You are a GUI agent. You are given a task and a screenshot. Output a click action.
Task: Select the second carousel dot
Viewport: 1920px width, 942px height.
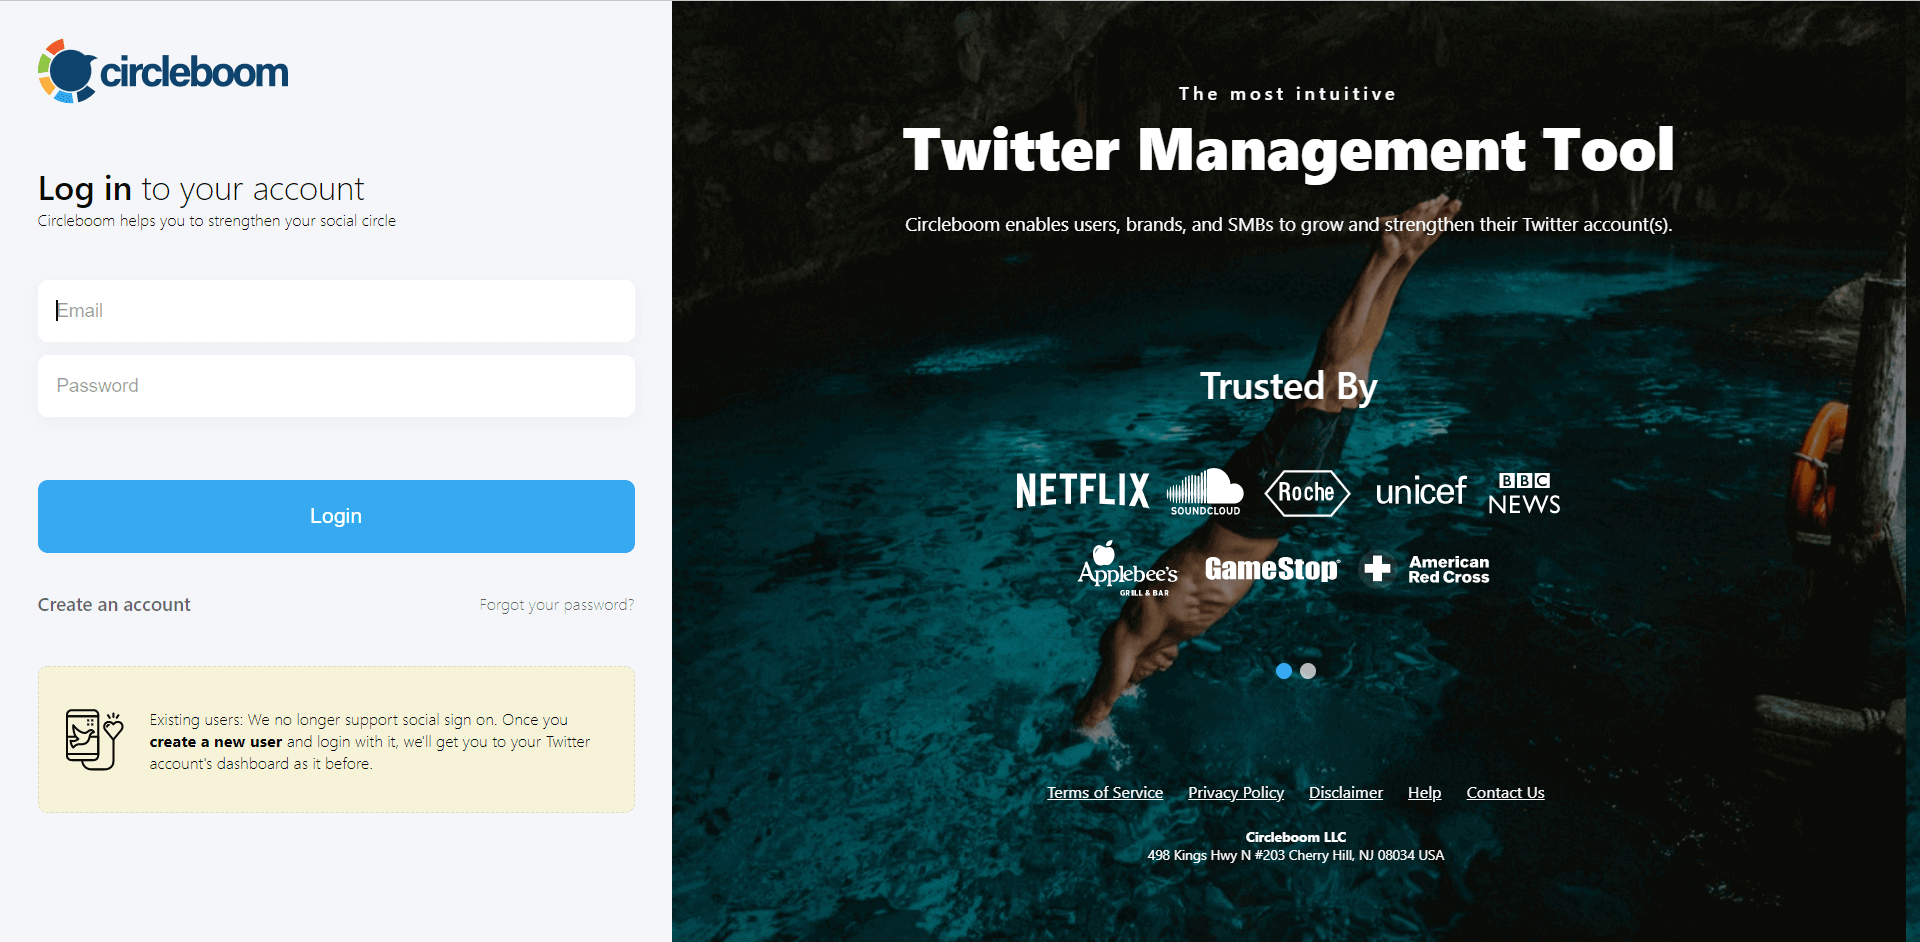pos(1308,671)
